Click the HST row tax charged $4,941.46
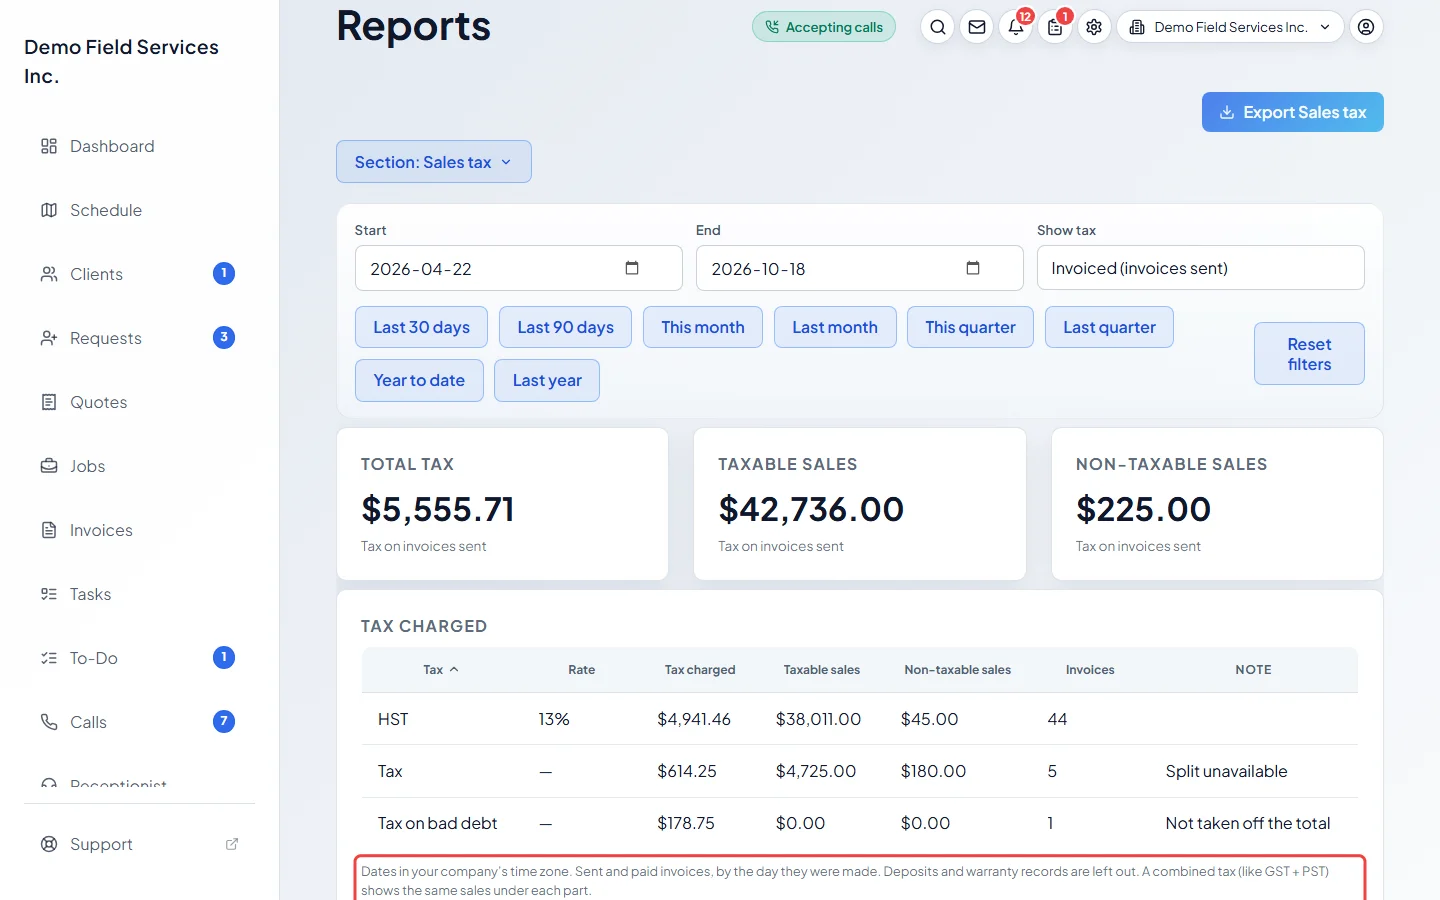This screenshot has width=1440, height=900. 694,719
